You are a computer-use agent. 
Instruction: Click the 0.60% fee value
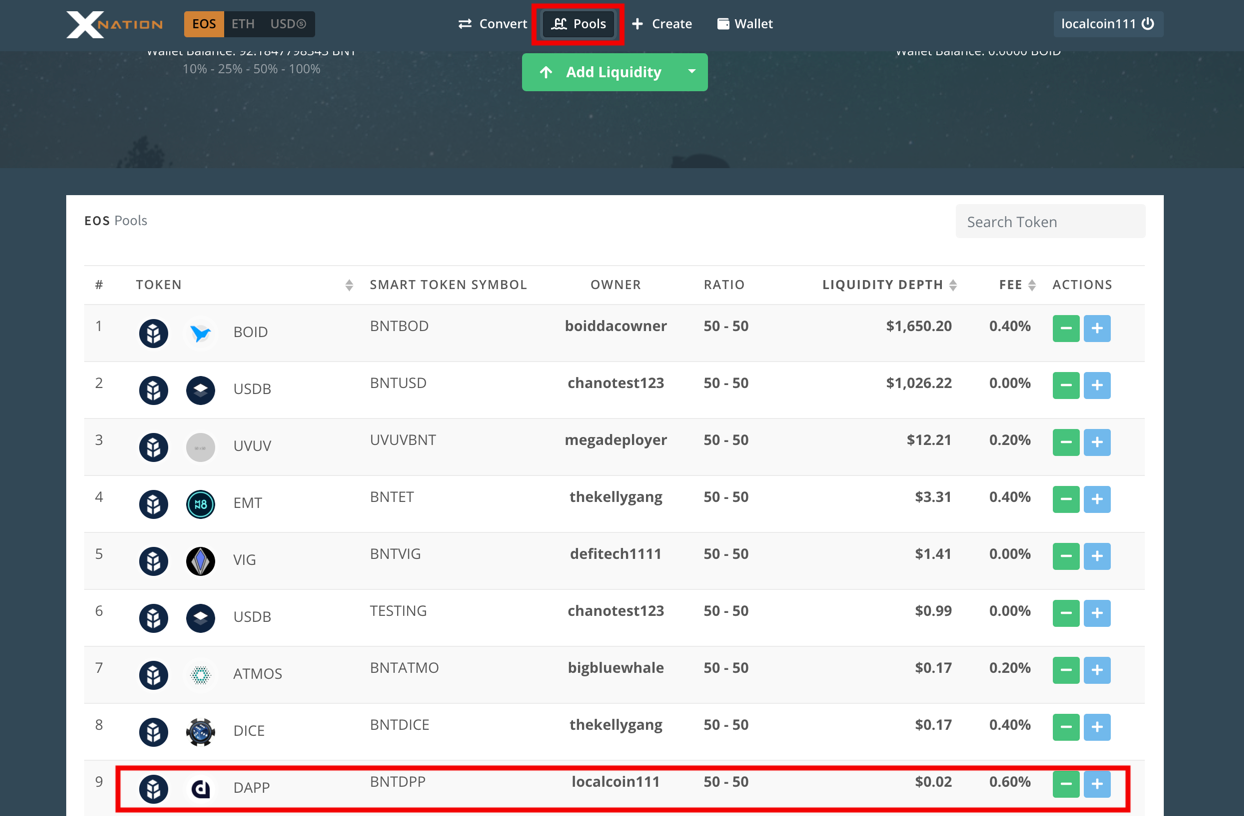coord(1010,782)
